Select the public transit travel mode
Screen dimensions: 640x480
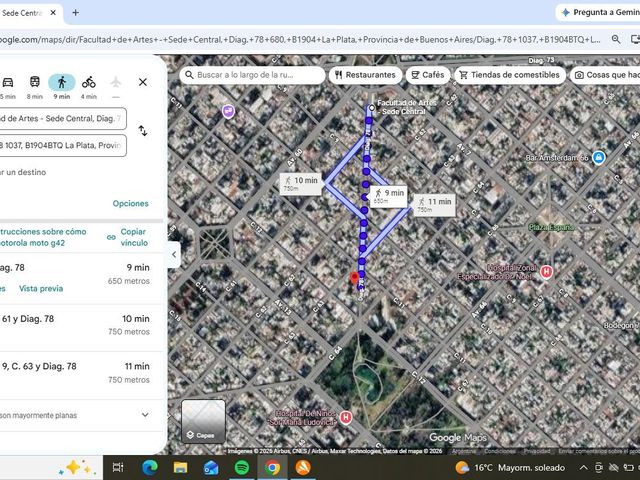(35, 82)
